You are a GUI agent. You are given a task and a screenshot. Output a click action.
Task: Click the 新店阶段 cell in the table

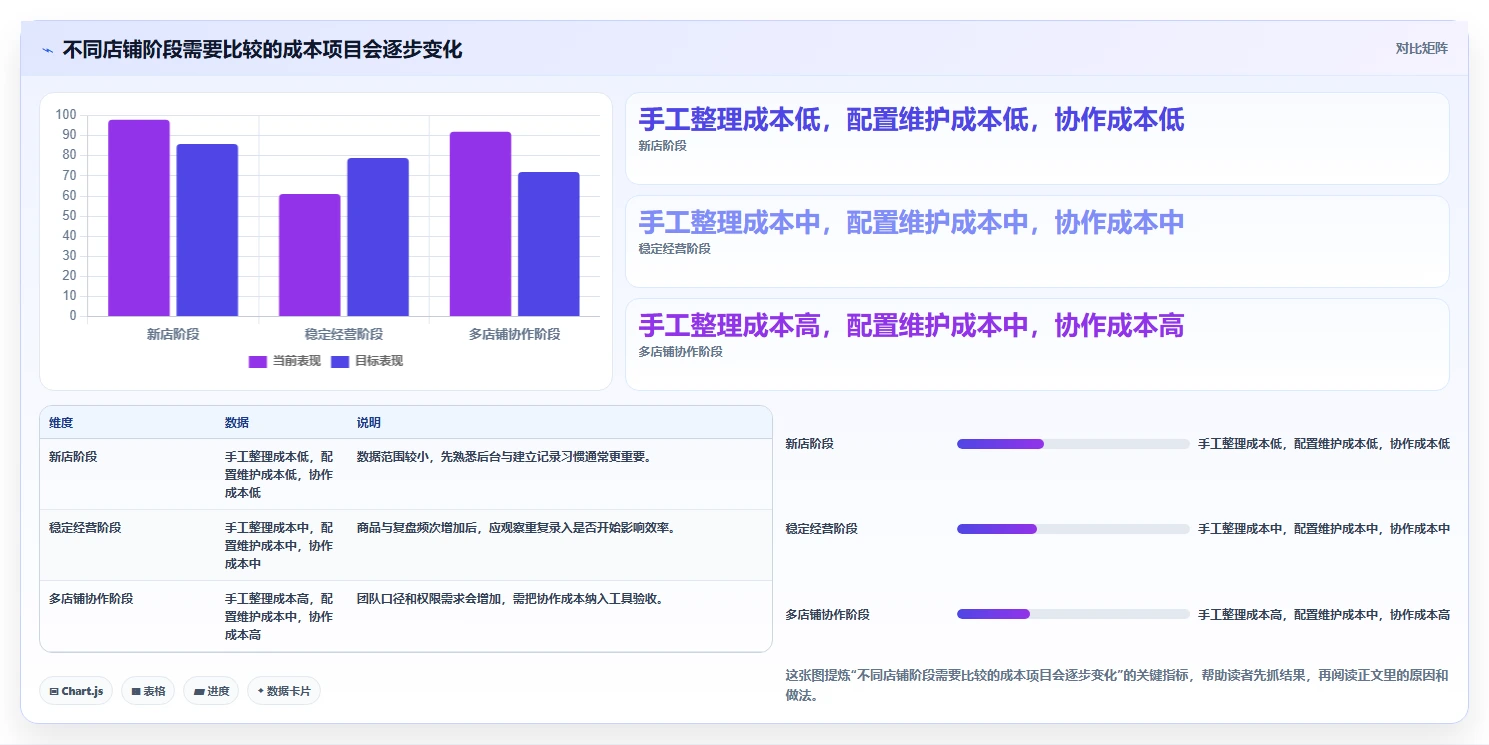tap(73, 457)
